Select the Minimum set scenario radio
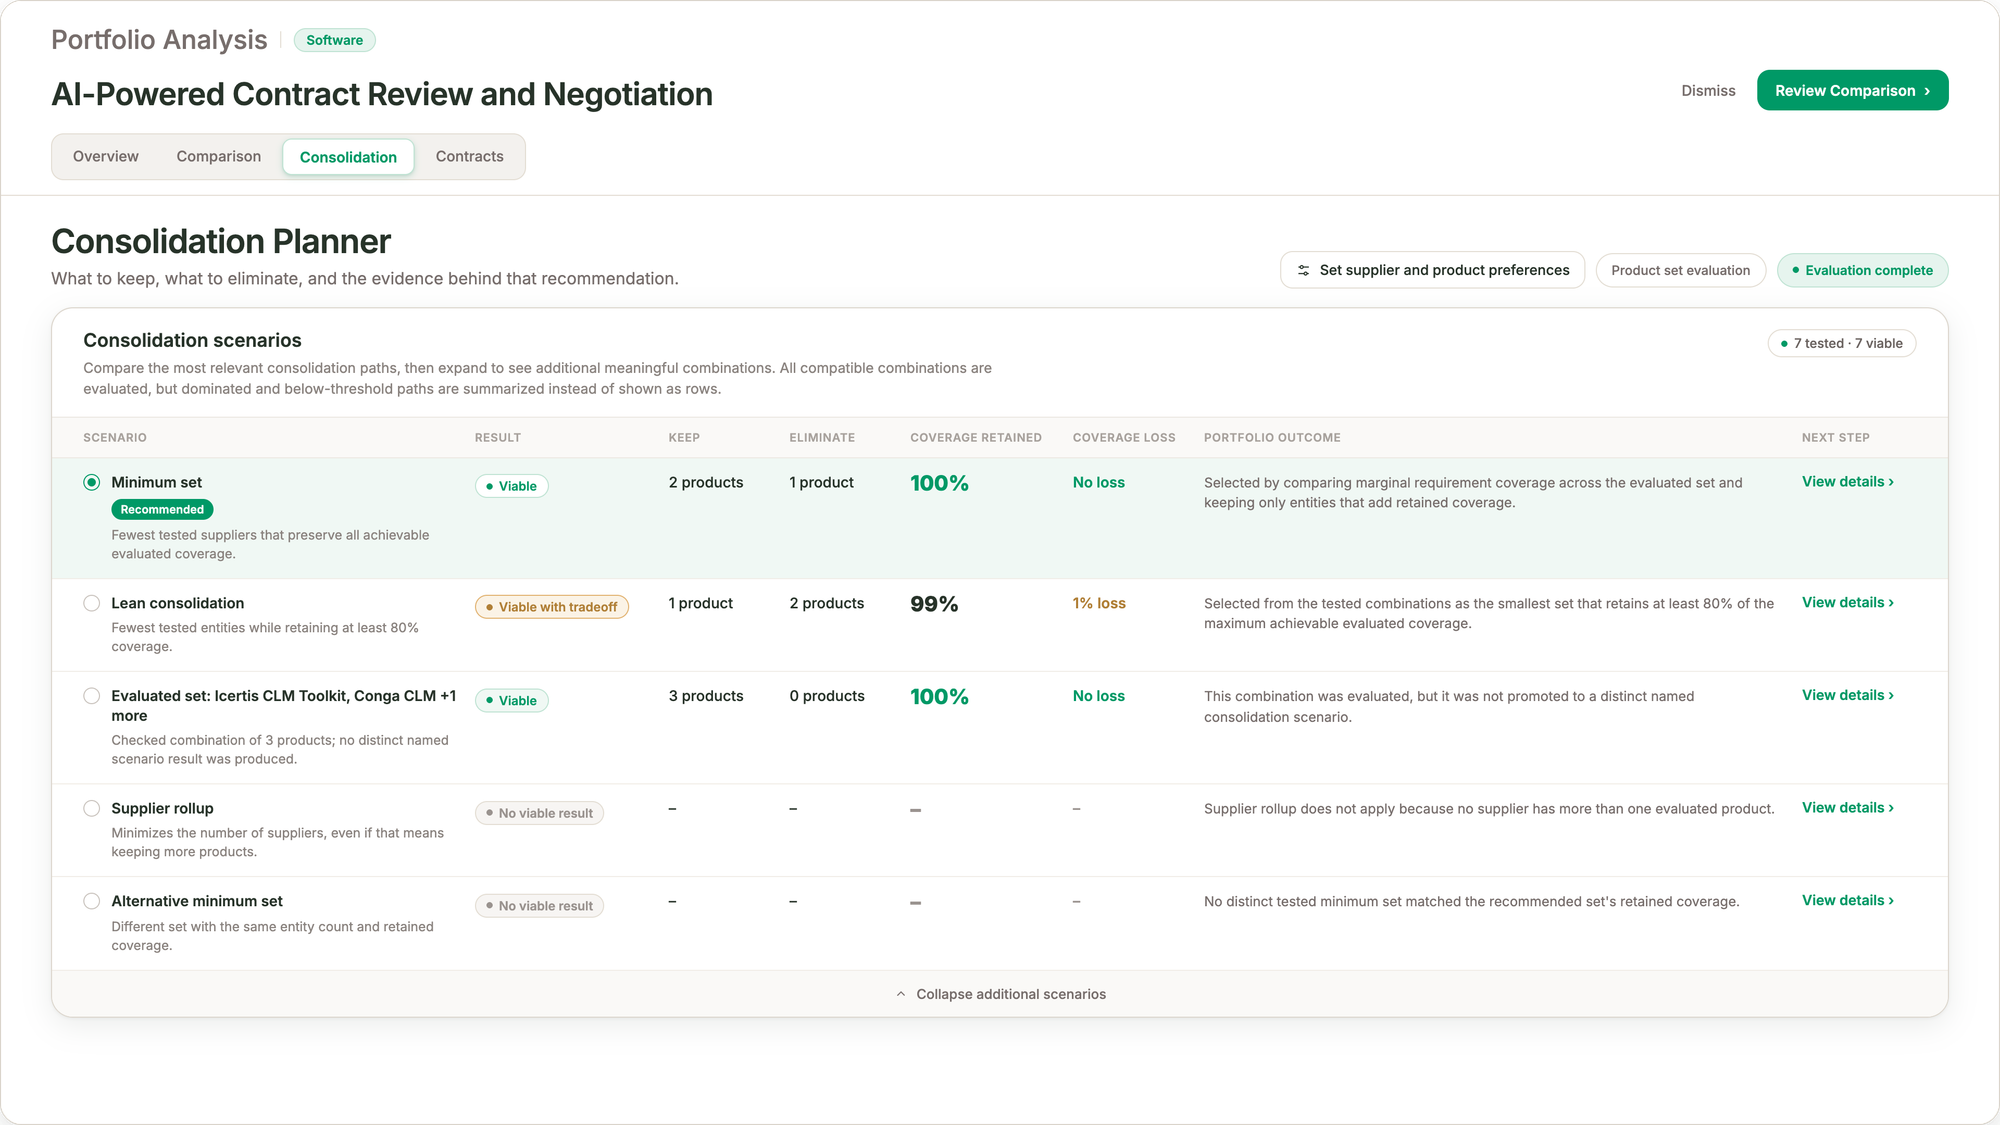The width and height of the screenshot is (2000, 1125). point(92,482)
